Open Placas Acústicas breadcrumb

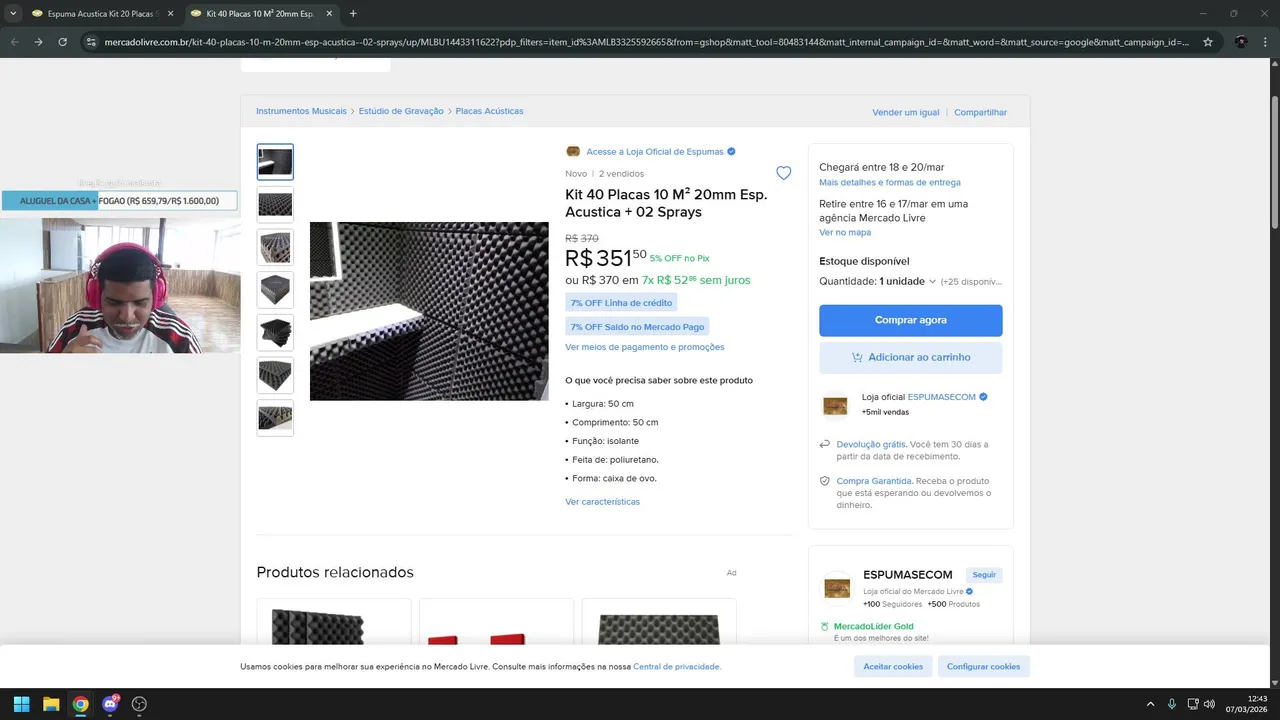489,111
